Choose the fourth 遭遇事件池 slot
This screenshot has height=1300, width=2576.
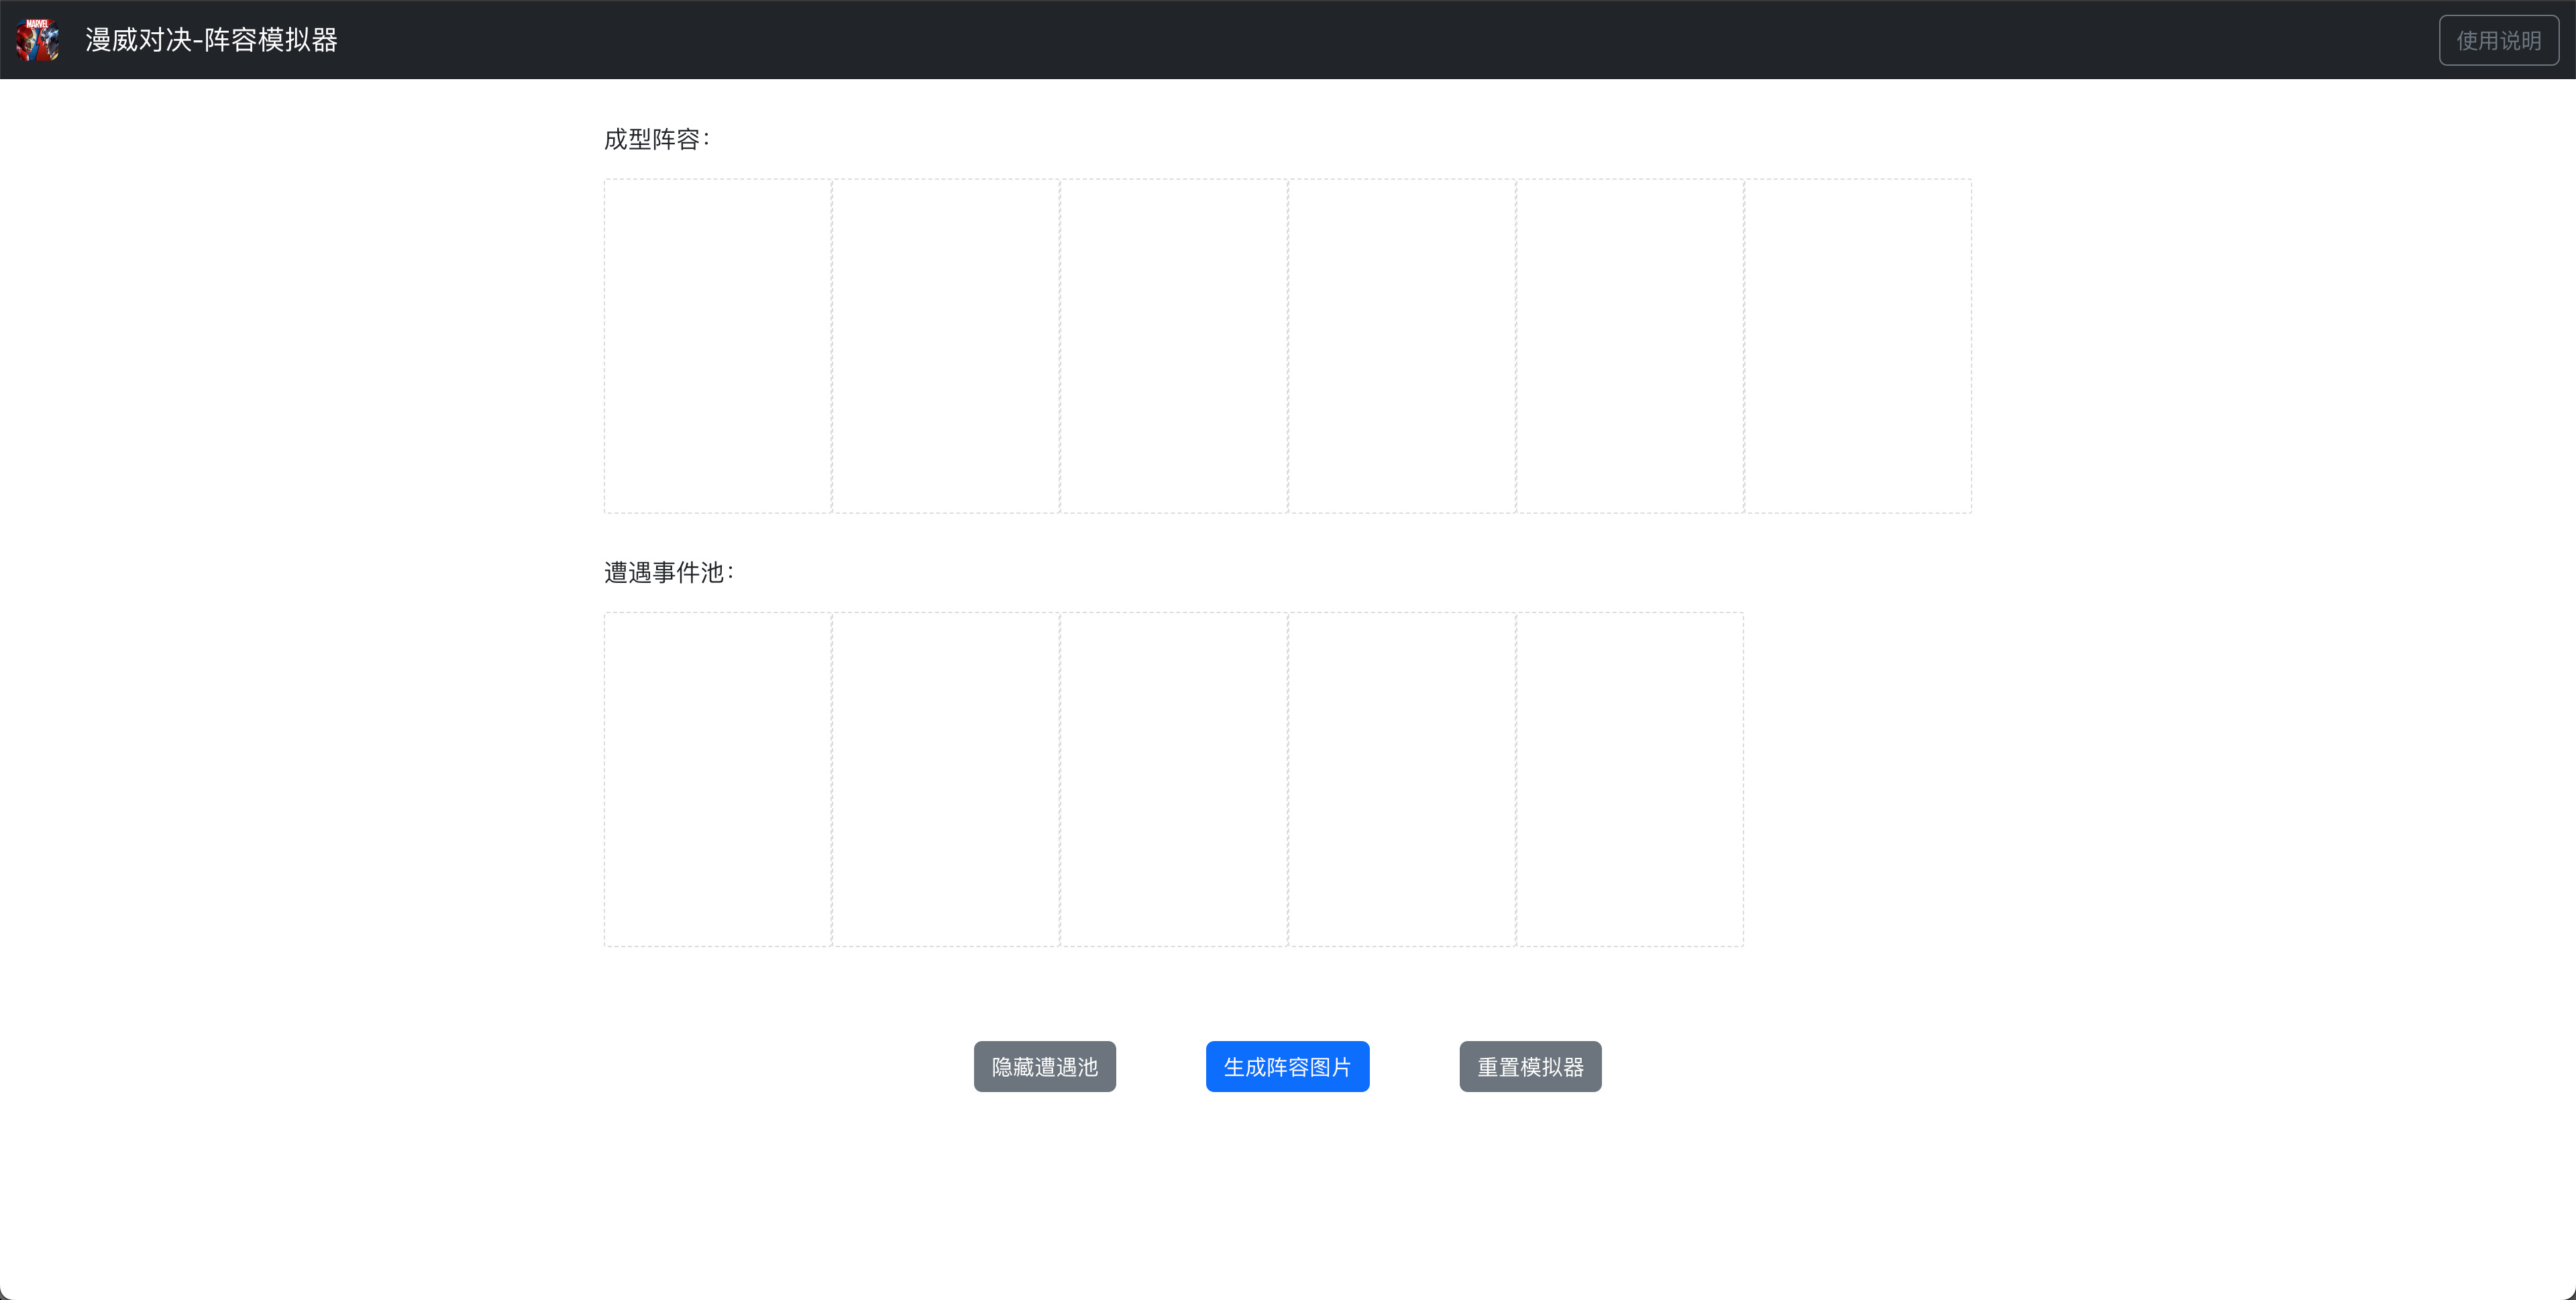[x=1401, y=779]
